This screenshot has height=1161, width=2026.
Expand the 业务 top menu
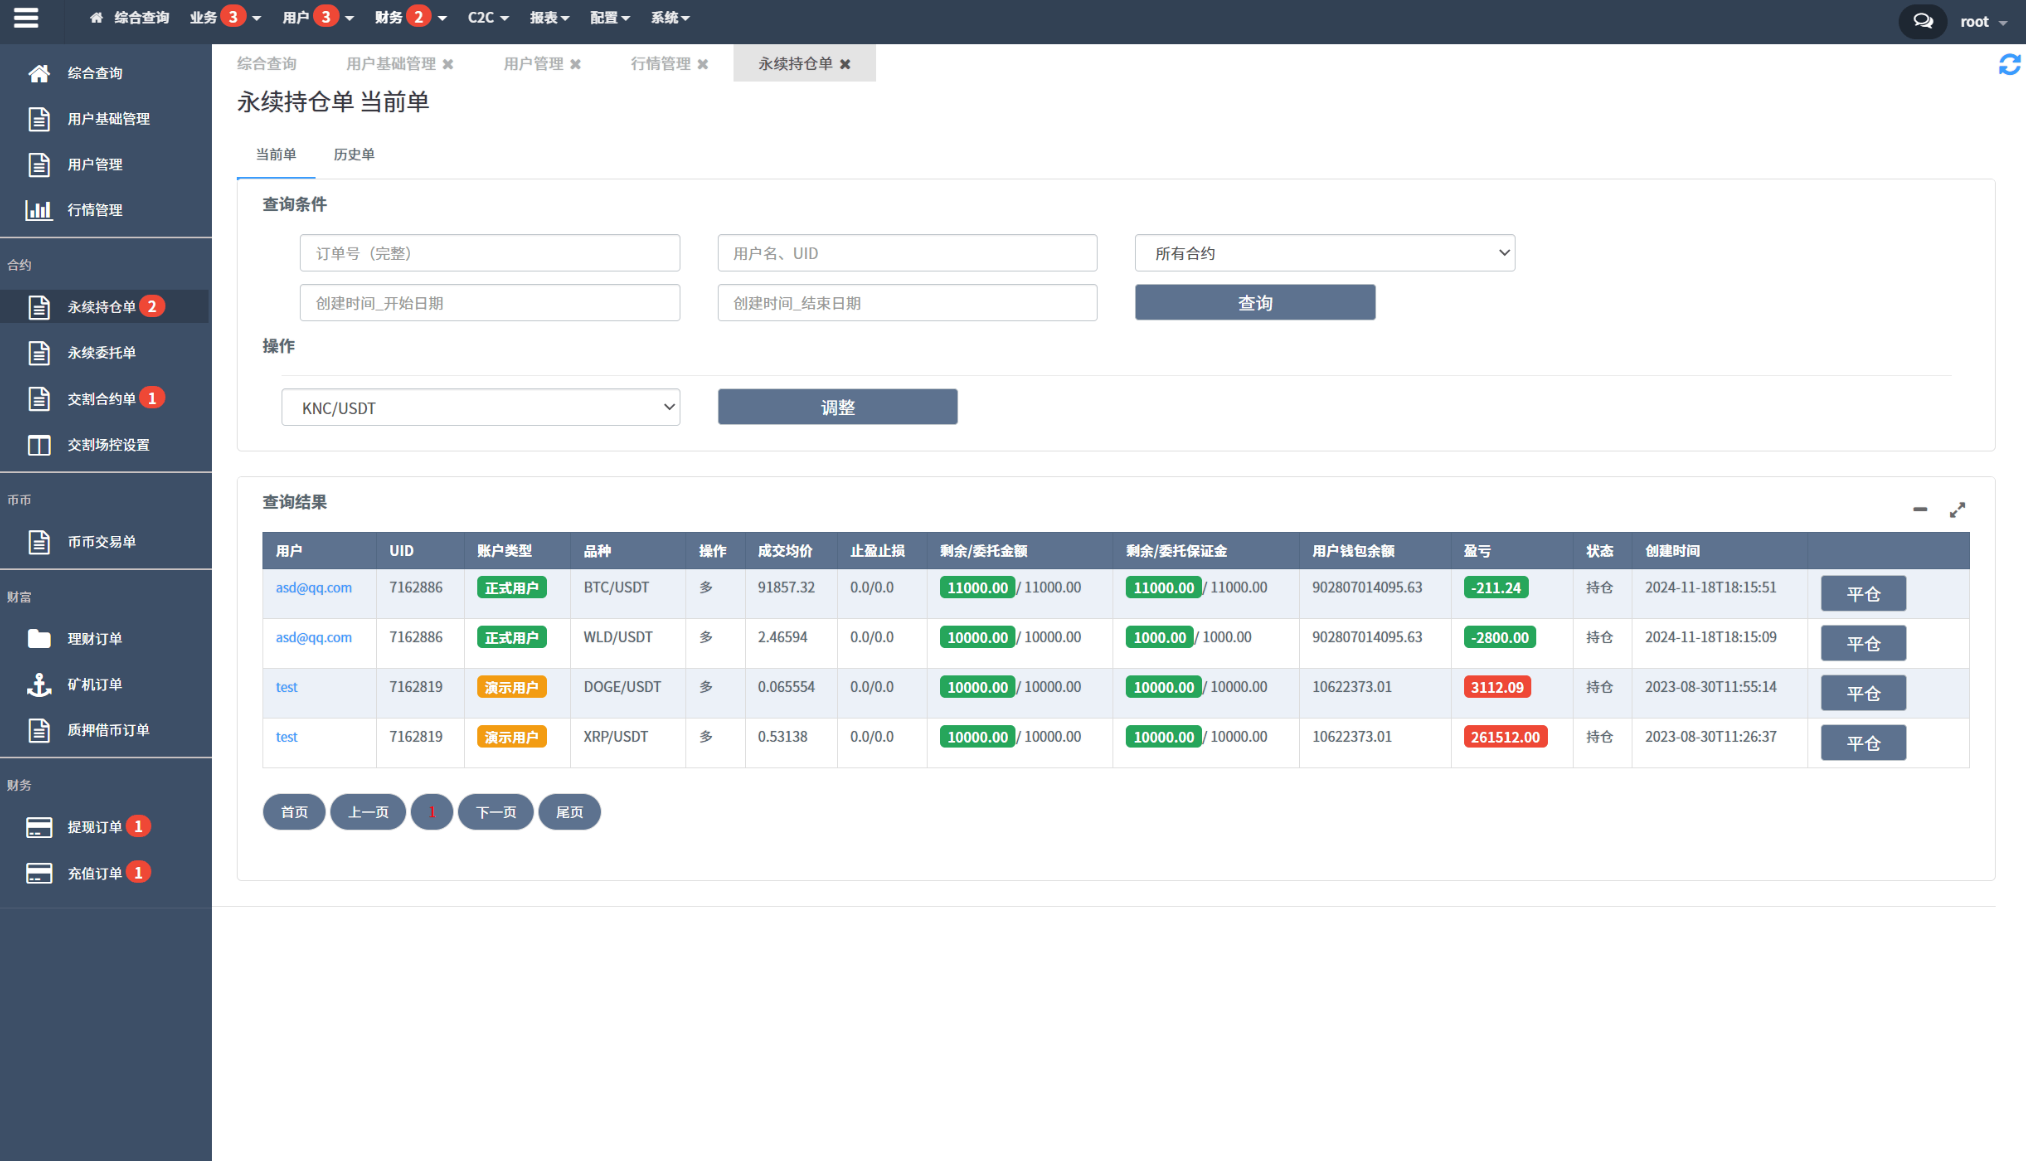click(x=225, y=18)
